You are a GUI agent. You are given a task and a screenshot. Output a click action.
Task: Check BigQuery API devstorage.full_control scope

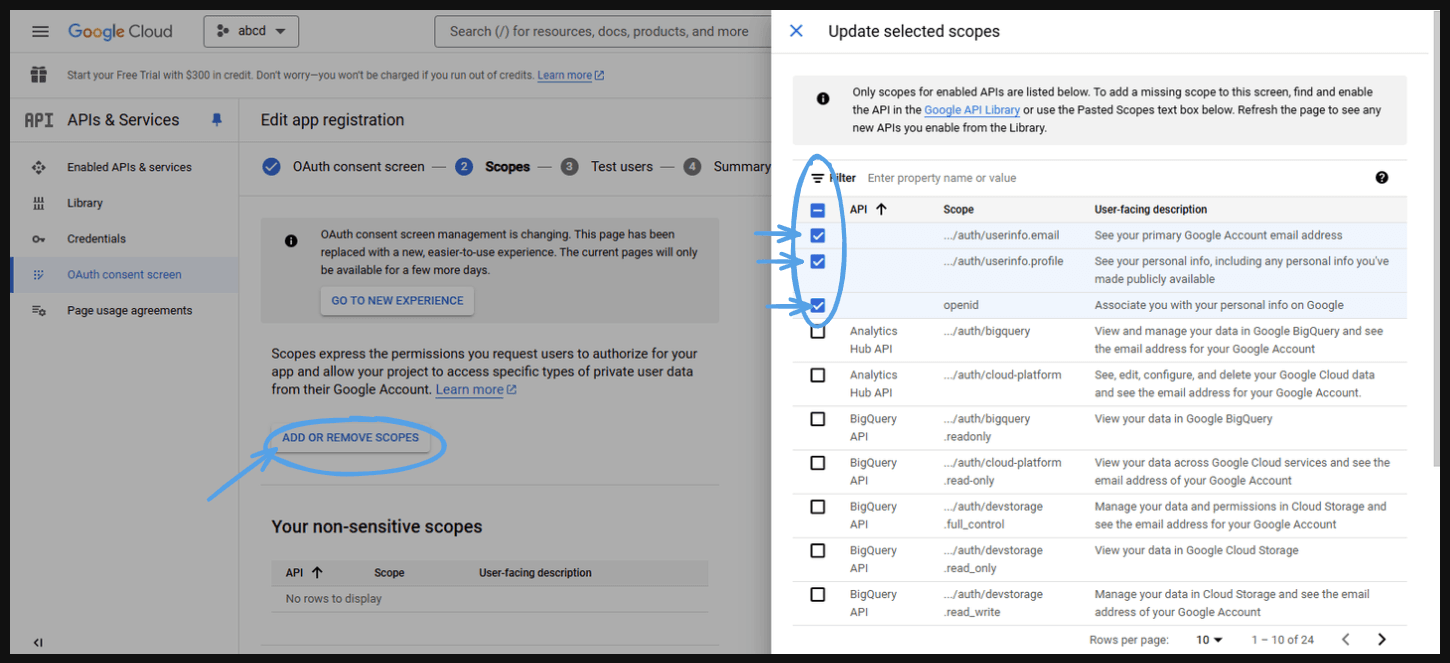pos(818,507)
